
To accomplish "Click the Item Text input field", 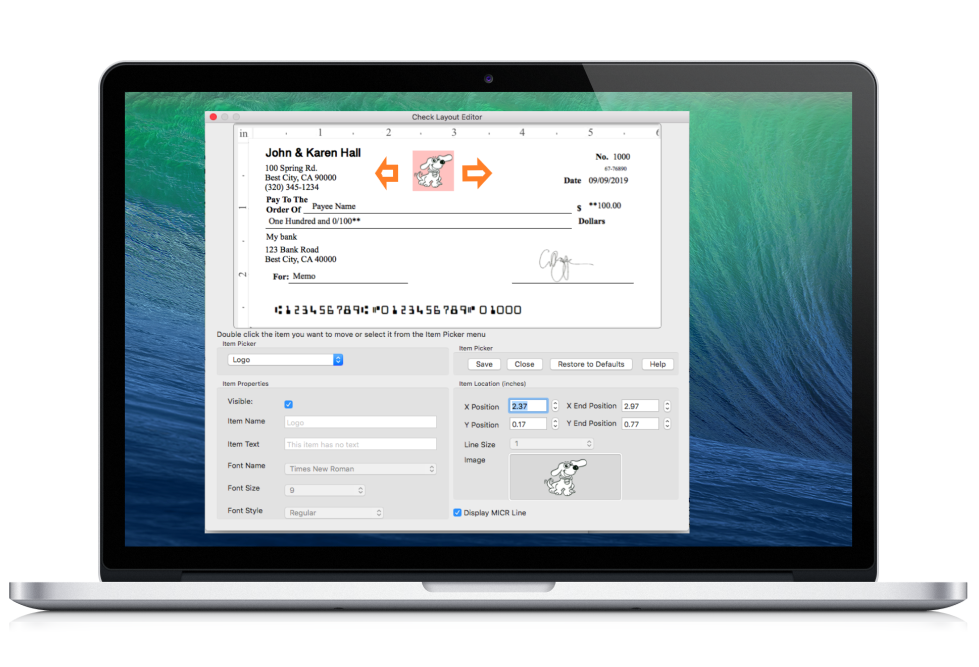I will pos(360,444).
